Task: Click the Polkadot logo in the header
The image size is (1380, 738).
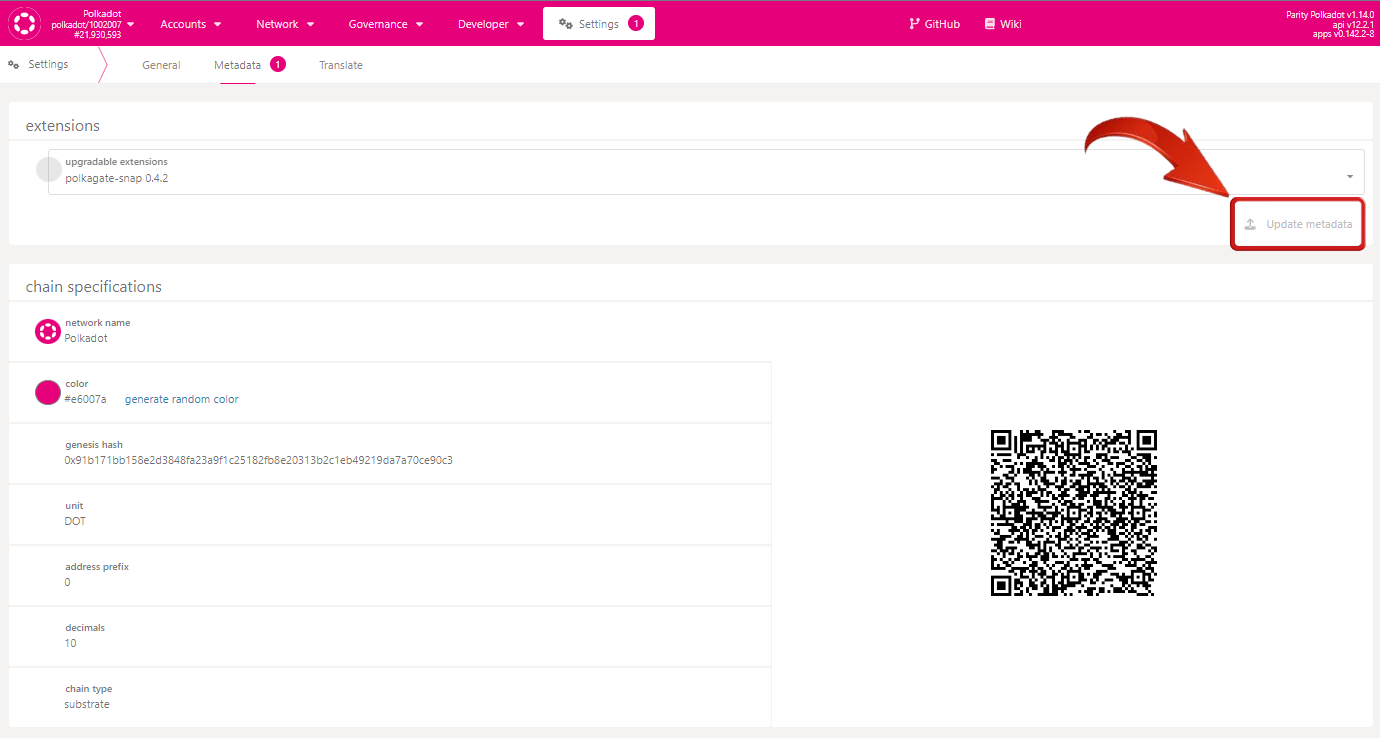Action: 24,24
